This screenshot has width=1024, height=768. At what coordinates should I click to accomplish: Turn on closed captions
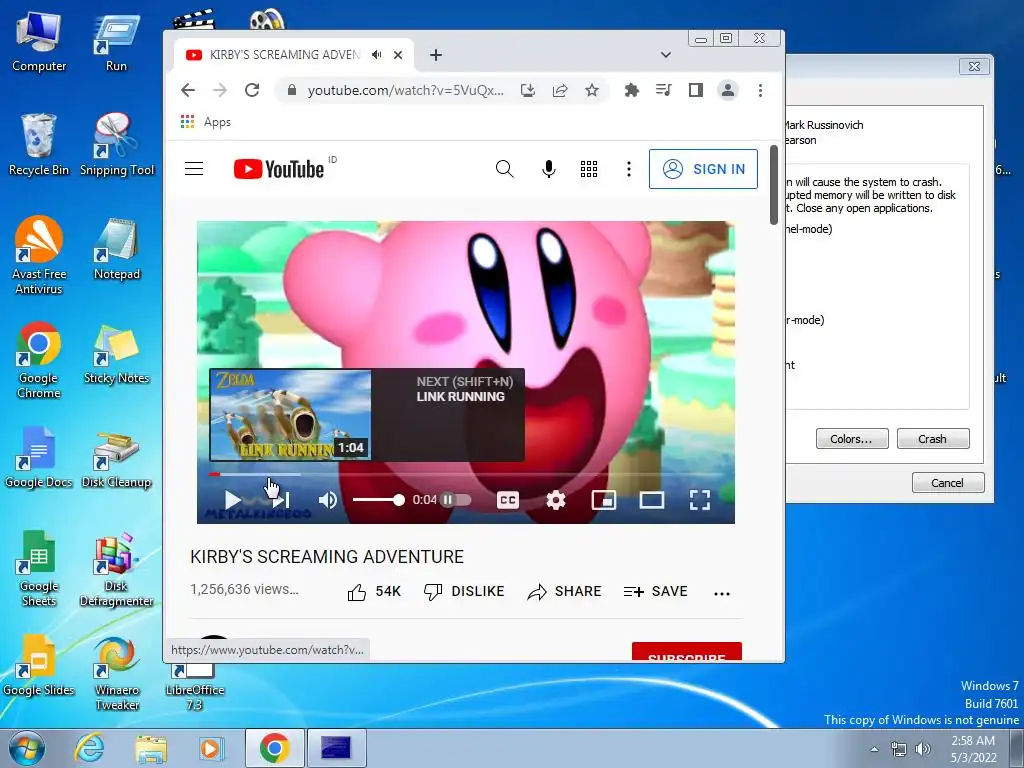point(507,500)
